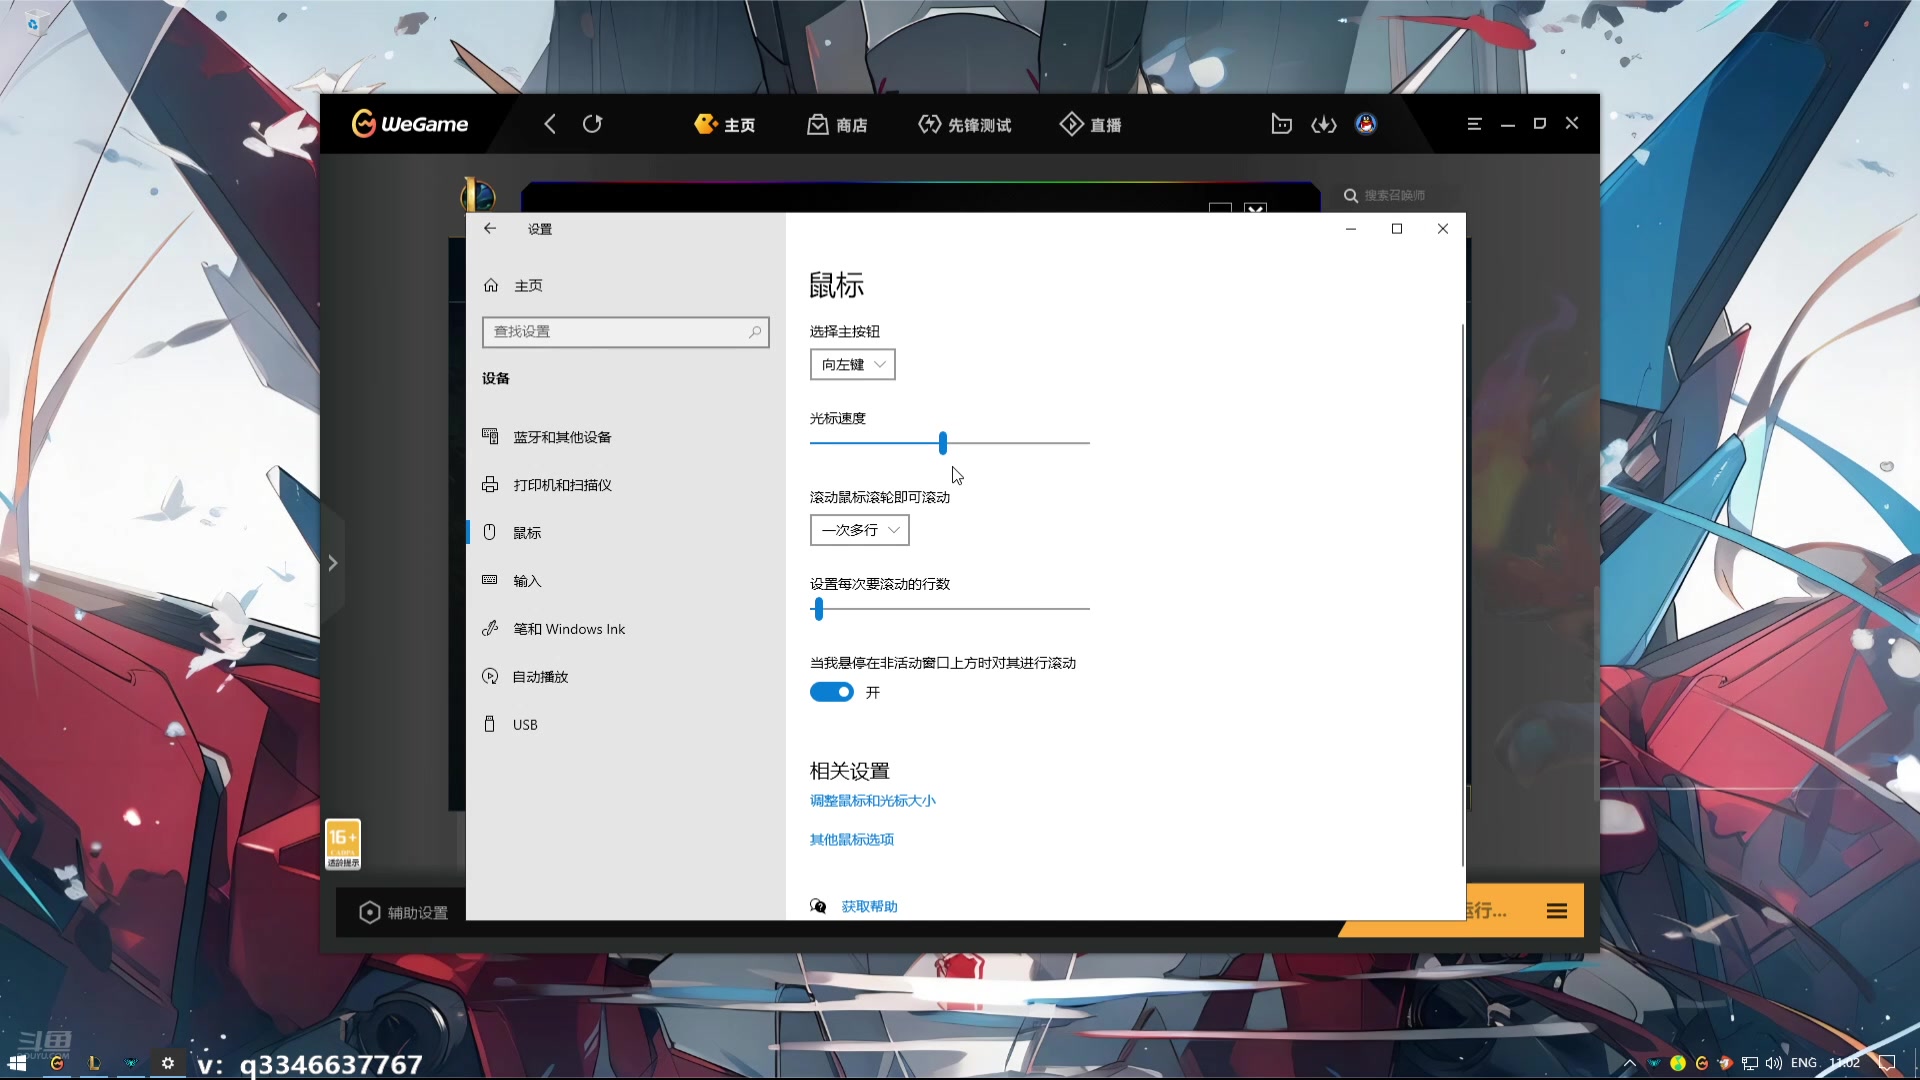Open 自动播放 settings
The image size is (1920, 1080).
point(626,677)
